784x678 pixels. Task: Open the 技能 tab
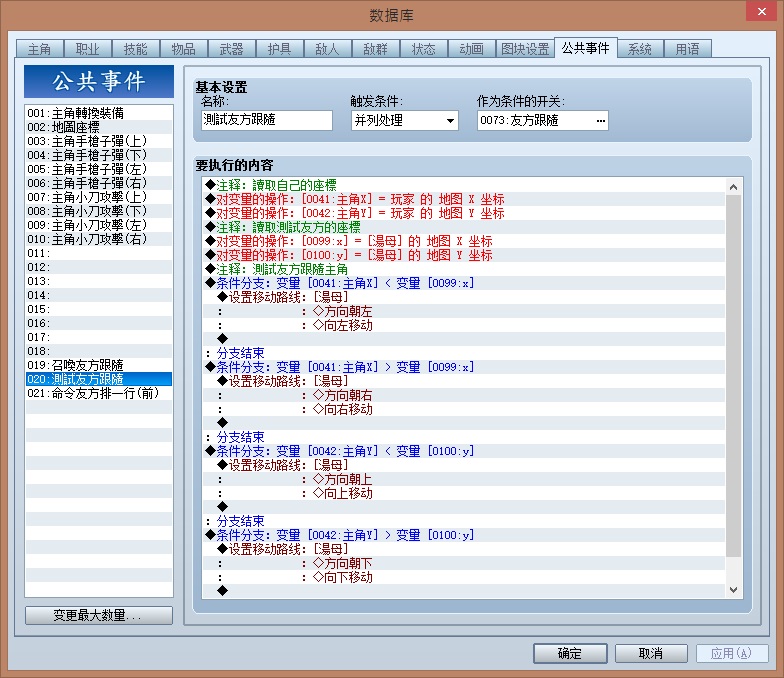136,49
